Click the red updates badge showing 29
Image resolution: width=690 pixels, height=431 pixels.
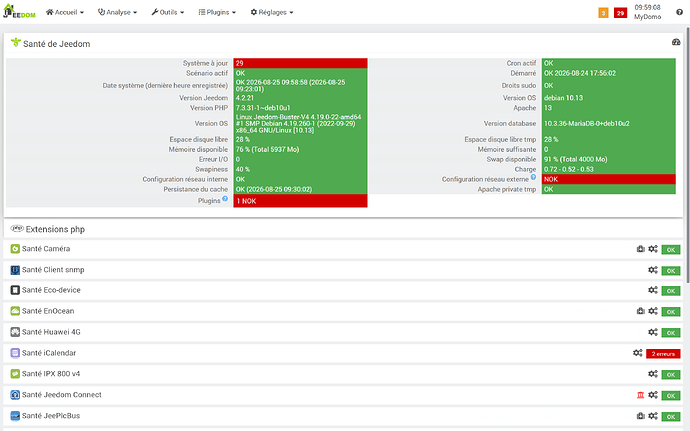click(620, 13)
